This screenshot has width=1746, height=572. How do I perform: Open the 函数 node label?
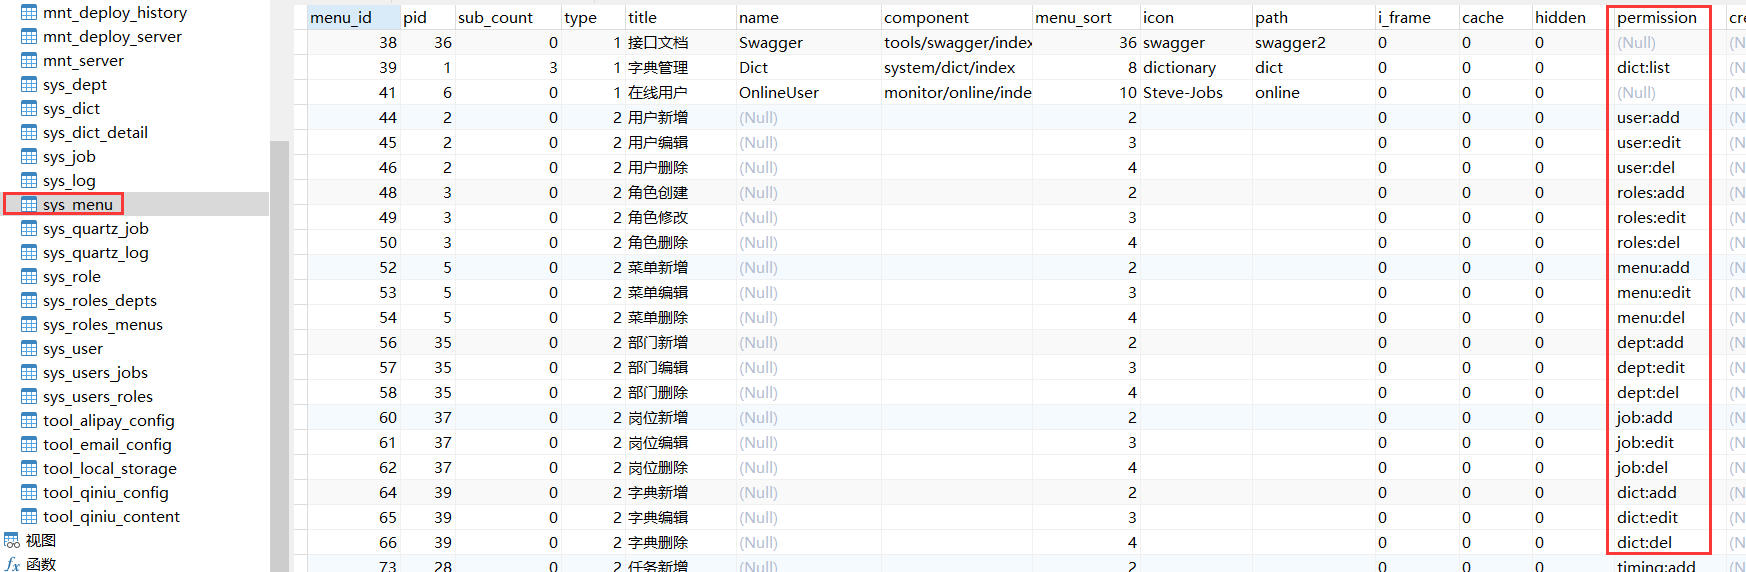[41, 565]
